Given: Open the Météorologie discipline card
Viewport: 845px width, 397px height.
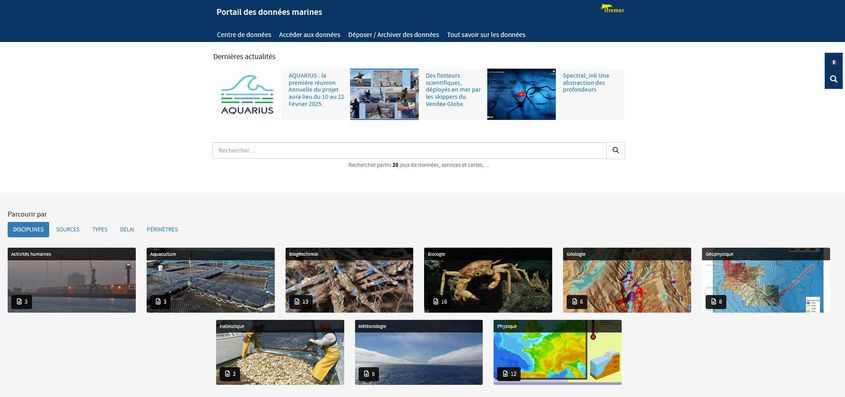Looking at the screenshot, I should coord(419,352).
